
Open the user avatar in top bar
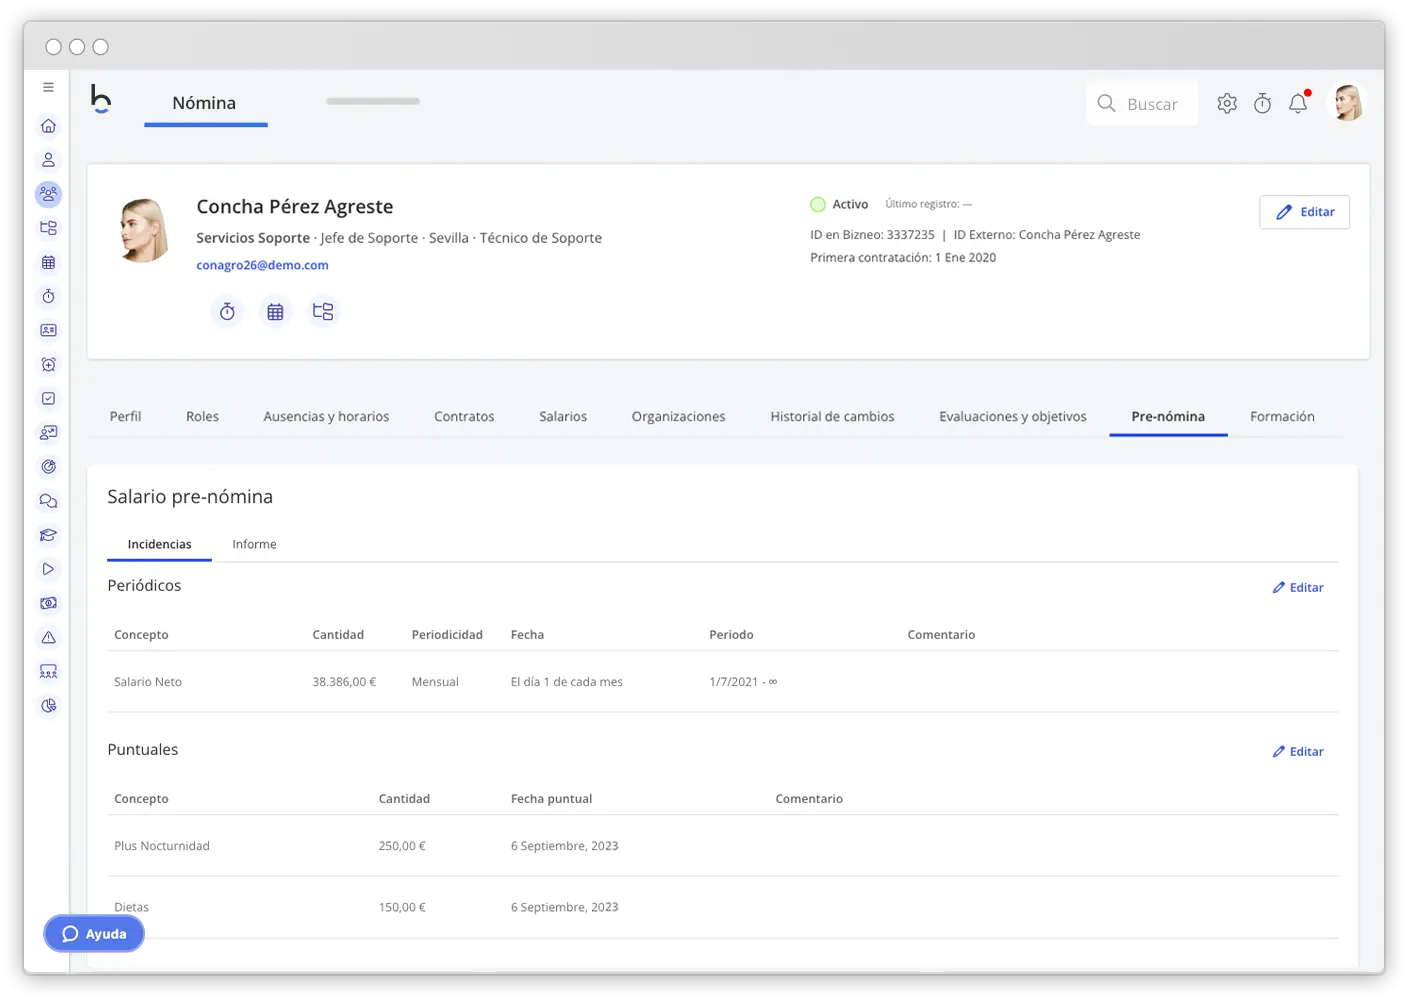tap(1347, 102)
